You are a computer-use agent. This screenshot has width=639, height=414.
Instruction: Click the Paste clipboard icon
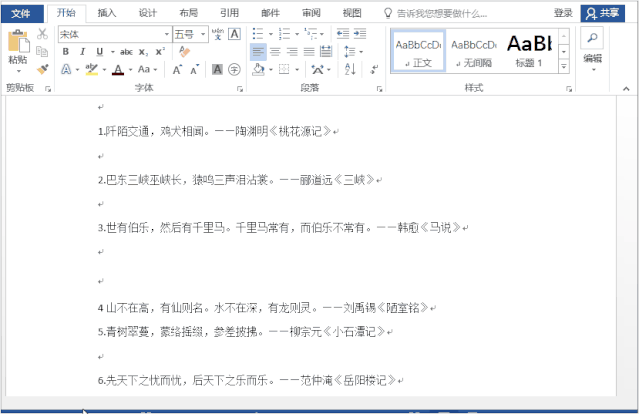18,42
